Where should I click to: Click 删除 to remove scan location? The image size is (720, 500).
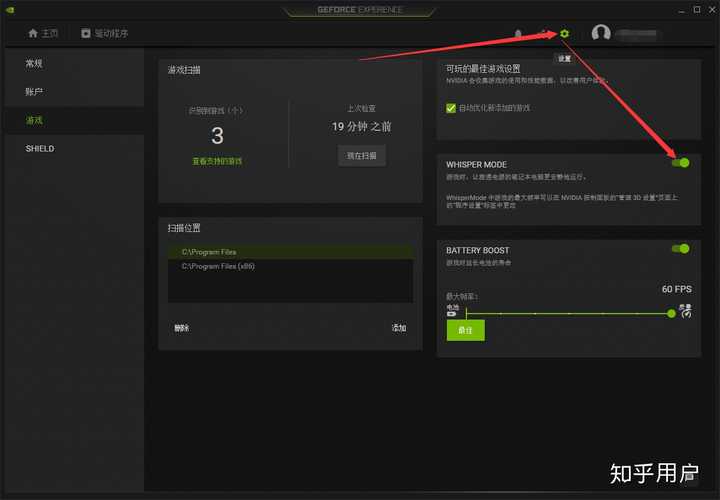click(x=181, y=328)
